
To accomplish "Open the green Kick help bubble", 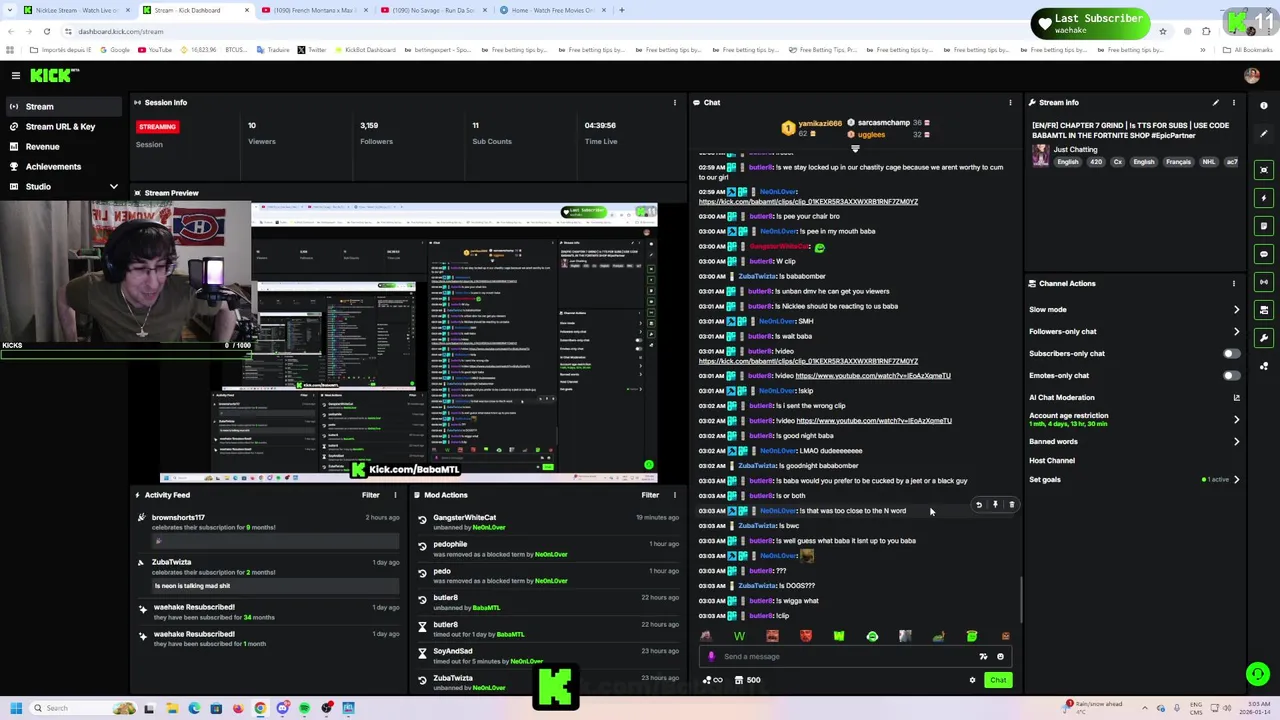I will [1257, 674].
